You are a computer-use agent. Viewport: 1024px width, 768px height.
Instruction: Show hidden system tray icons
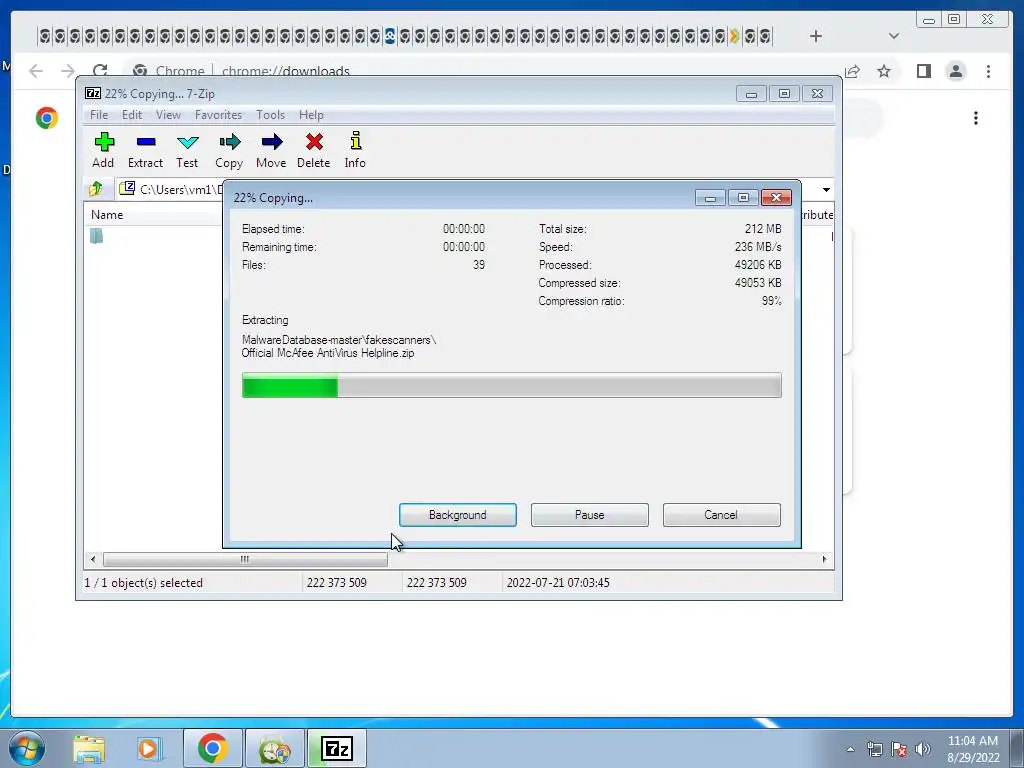pos(850,749)
